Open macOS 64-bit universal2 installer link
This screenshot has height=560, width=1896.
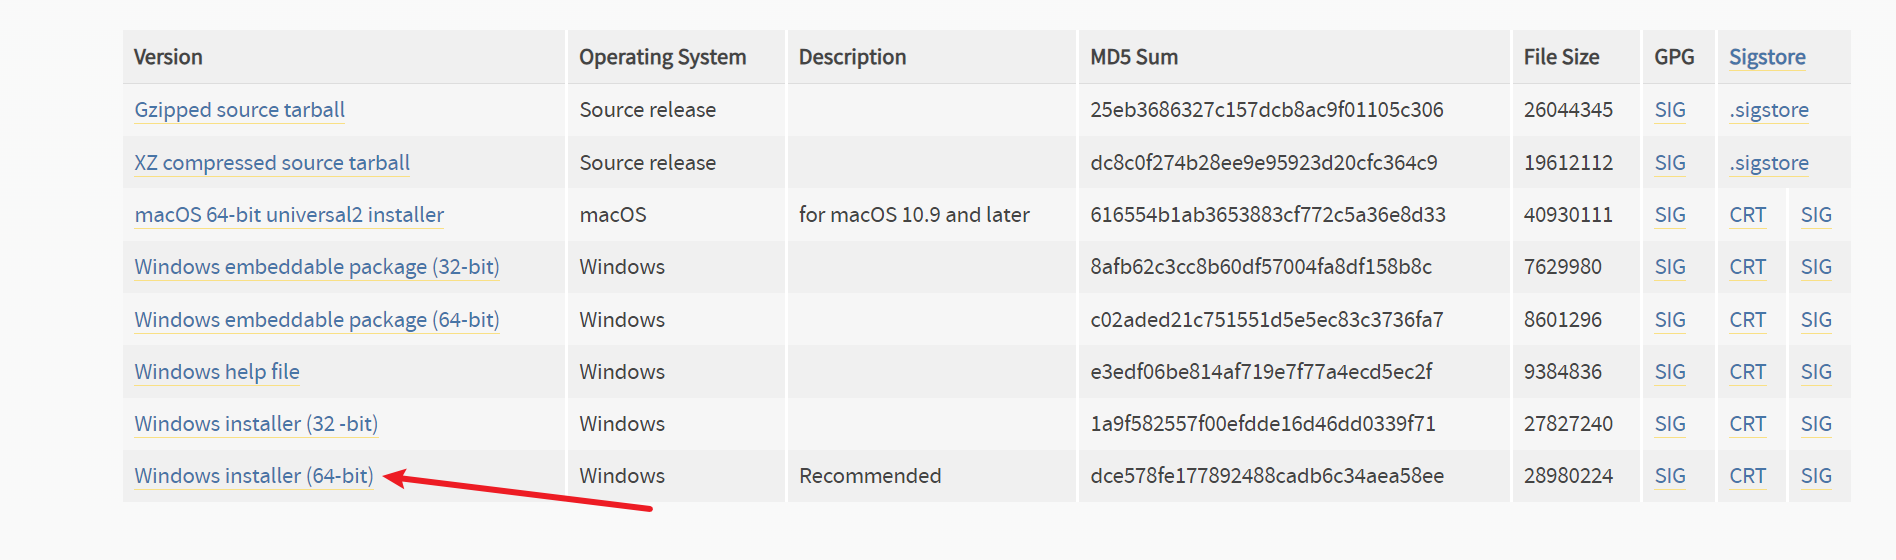click(289, 215)
